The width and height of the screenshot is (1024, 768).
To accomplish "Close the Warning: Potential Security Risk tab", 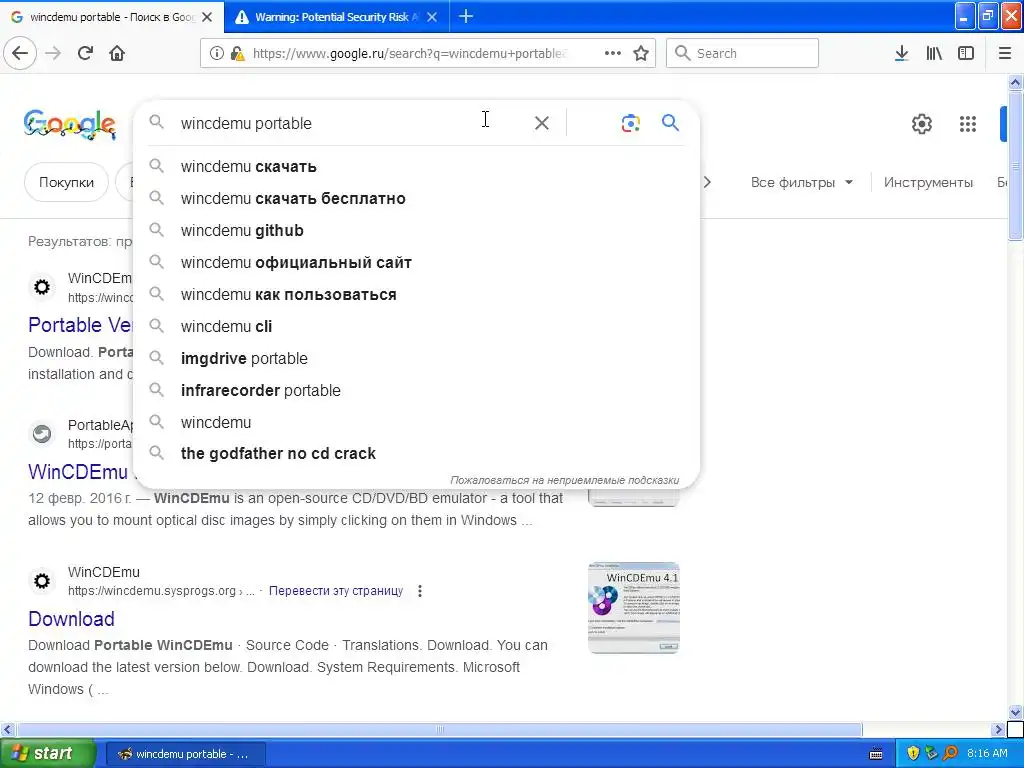I will 432,17.
